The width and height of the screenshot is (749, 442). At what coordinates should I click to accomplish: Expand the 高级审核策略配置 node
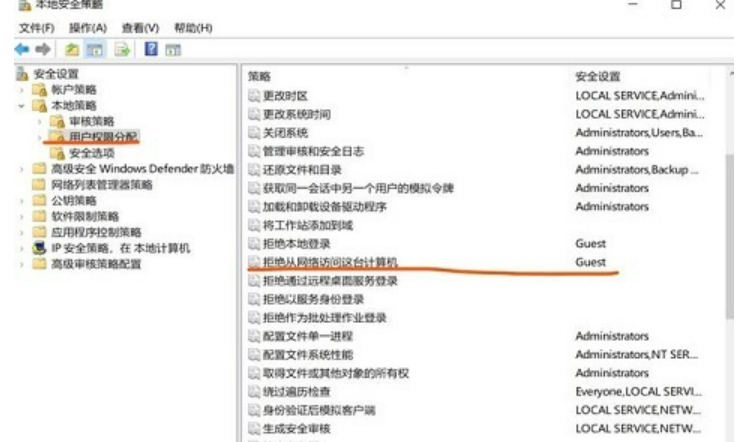[x=22, y=264]
